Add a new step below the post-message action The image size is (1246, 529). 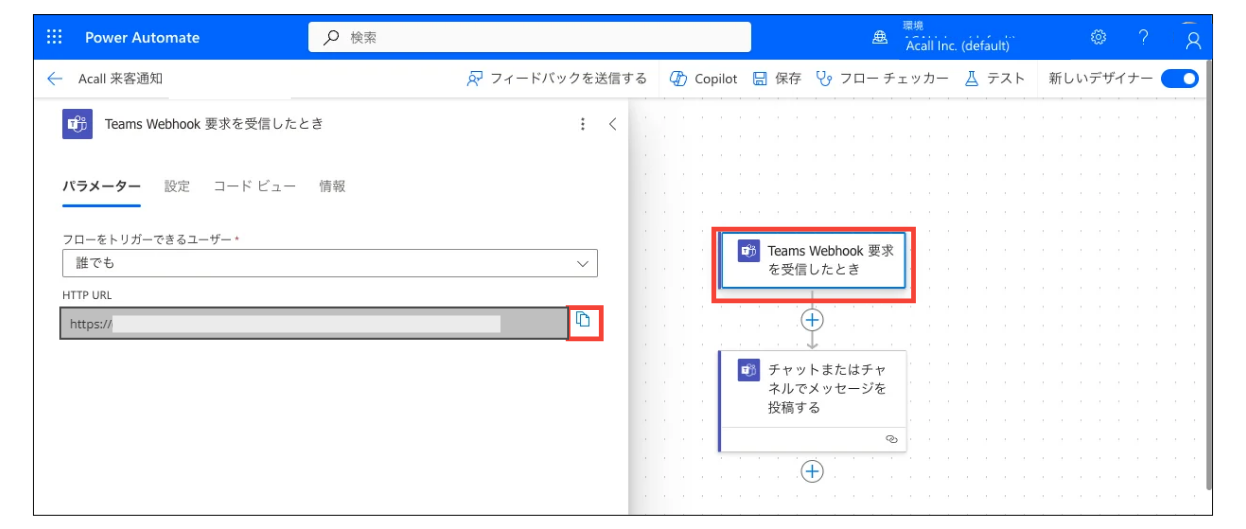[x=812, y=472]
